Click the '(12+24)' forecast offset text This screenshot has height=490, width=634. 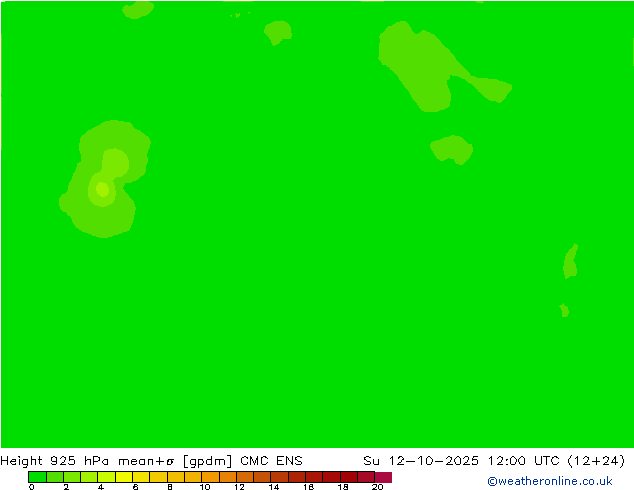596,461
